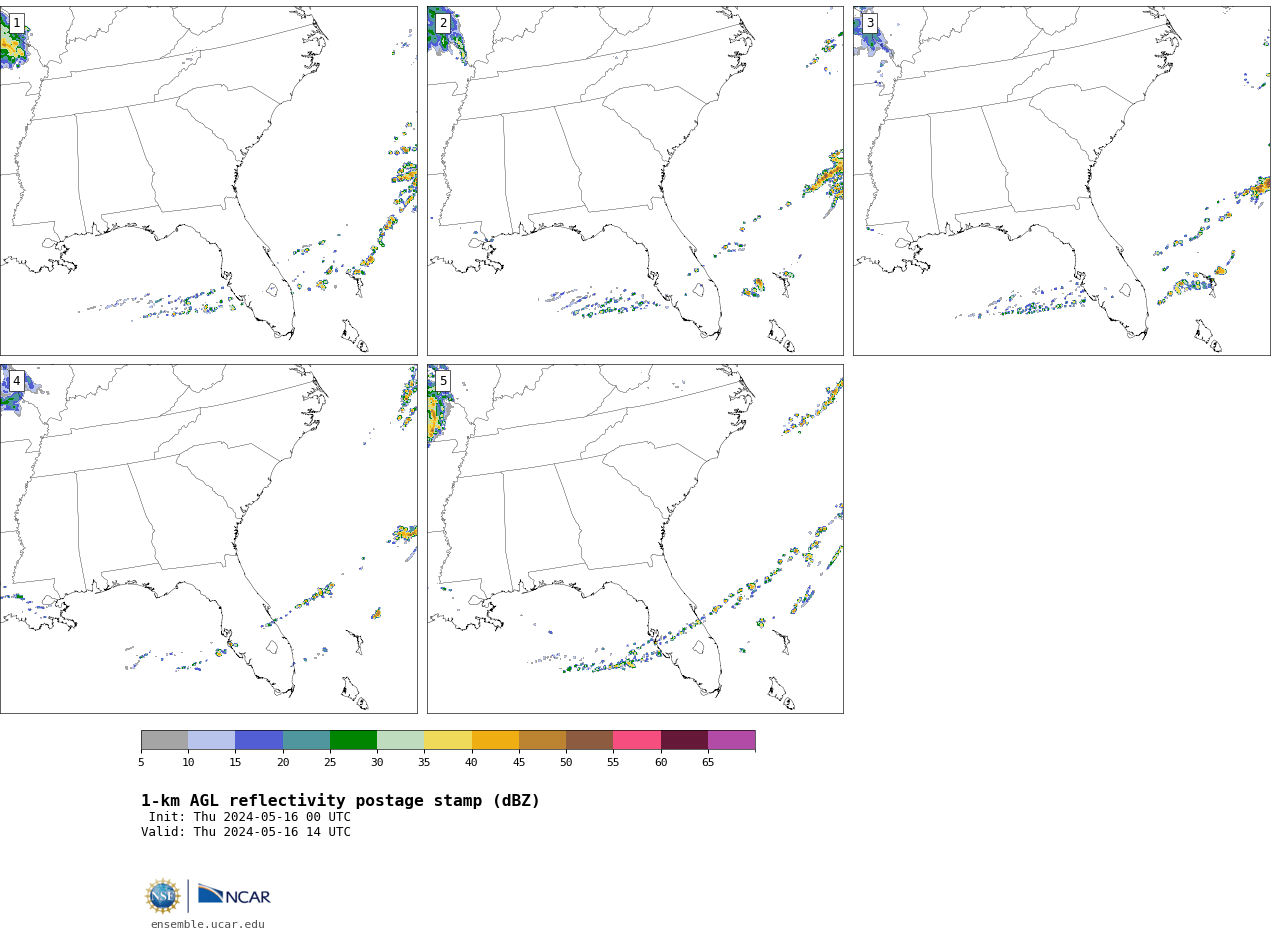Click the brown 50-55 dBZ swatch
This screenshot has height=936, width=1280.
(x=589, y=740)
